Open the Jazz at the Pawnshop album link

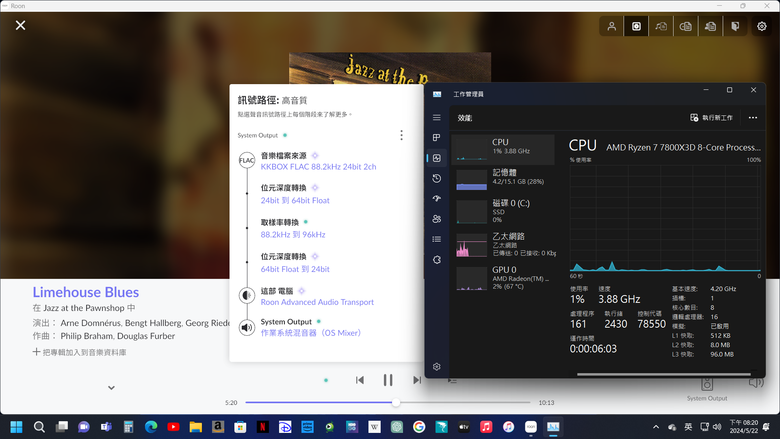click(84, 308)
